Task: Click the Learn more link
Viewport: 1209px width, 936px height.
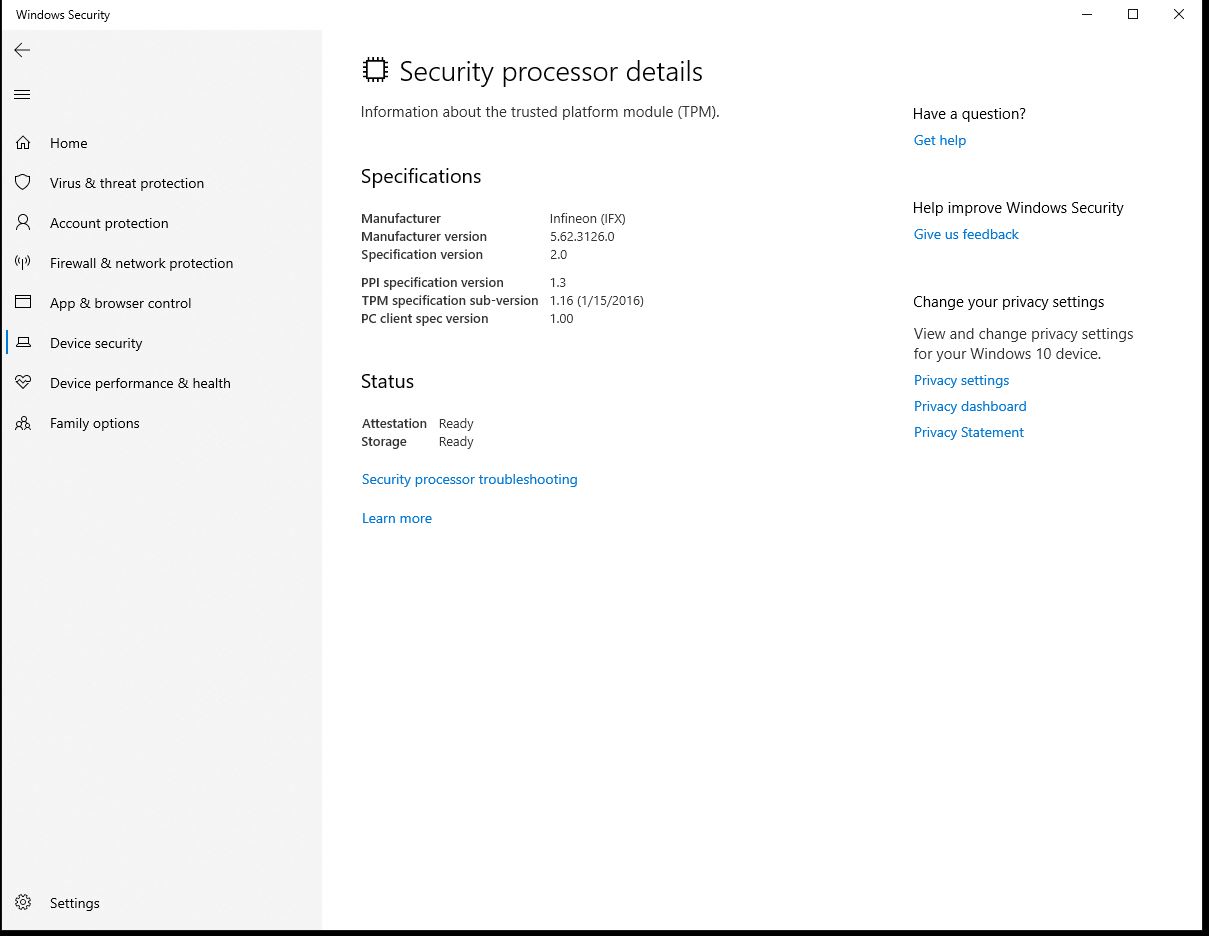Action: (397, 518)
